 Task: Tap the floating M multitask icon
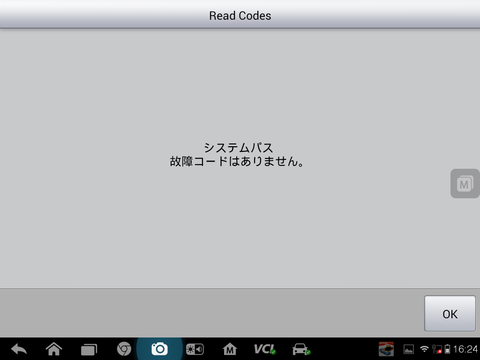(465, 183)
